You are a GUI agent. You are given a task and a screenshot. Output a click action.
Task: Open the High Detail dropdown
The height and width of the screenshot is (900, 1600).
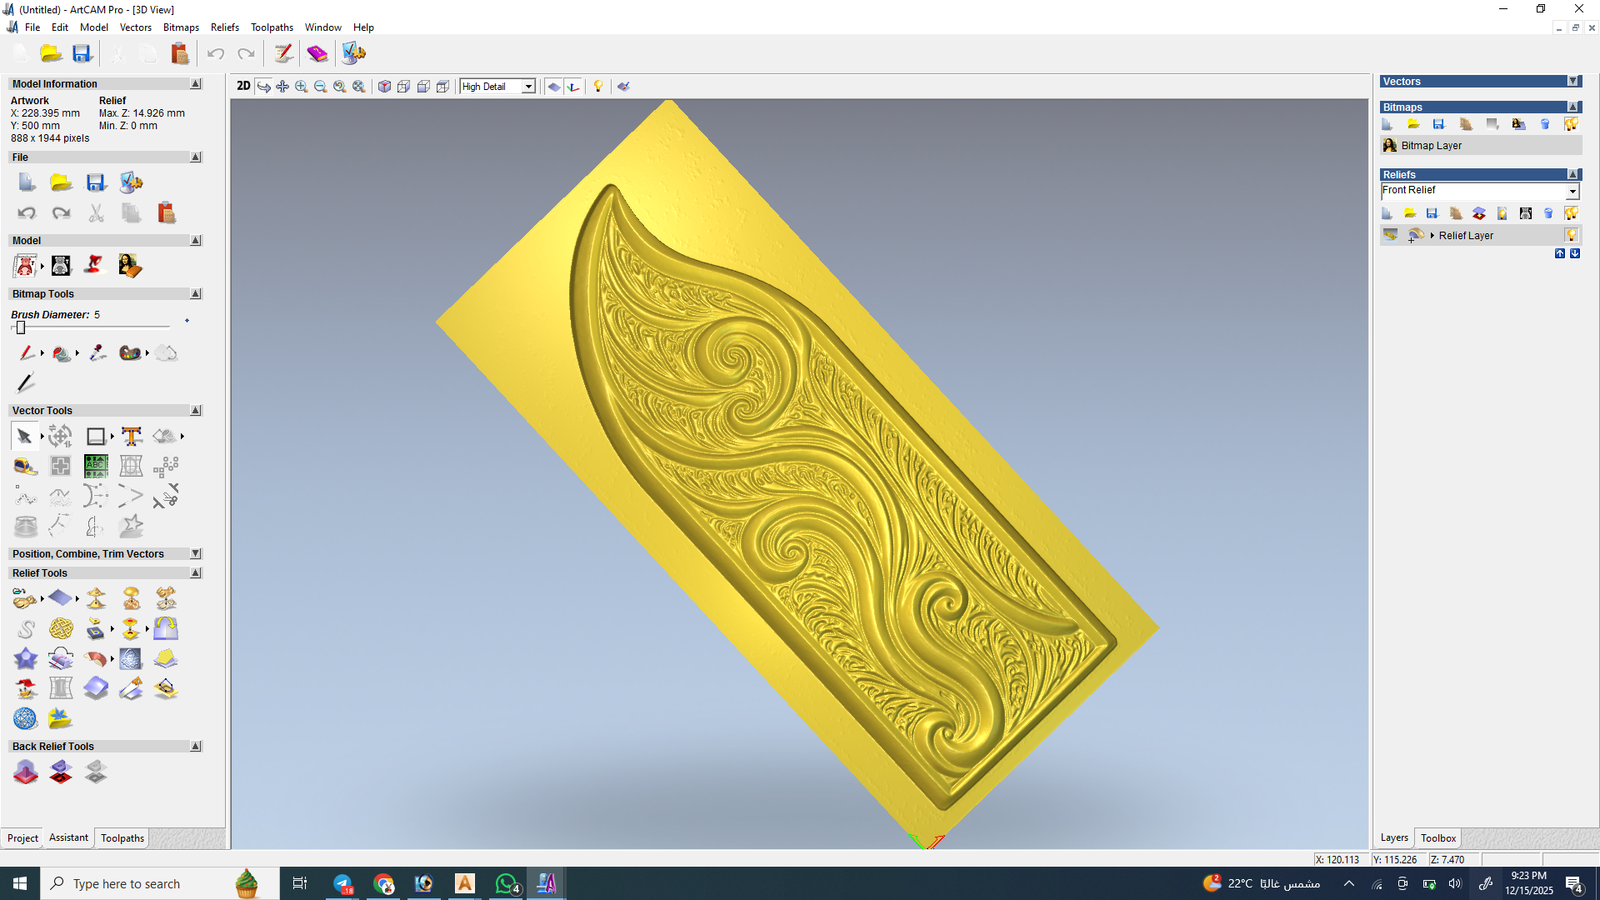(528, 87)
